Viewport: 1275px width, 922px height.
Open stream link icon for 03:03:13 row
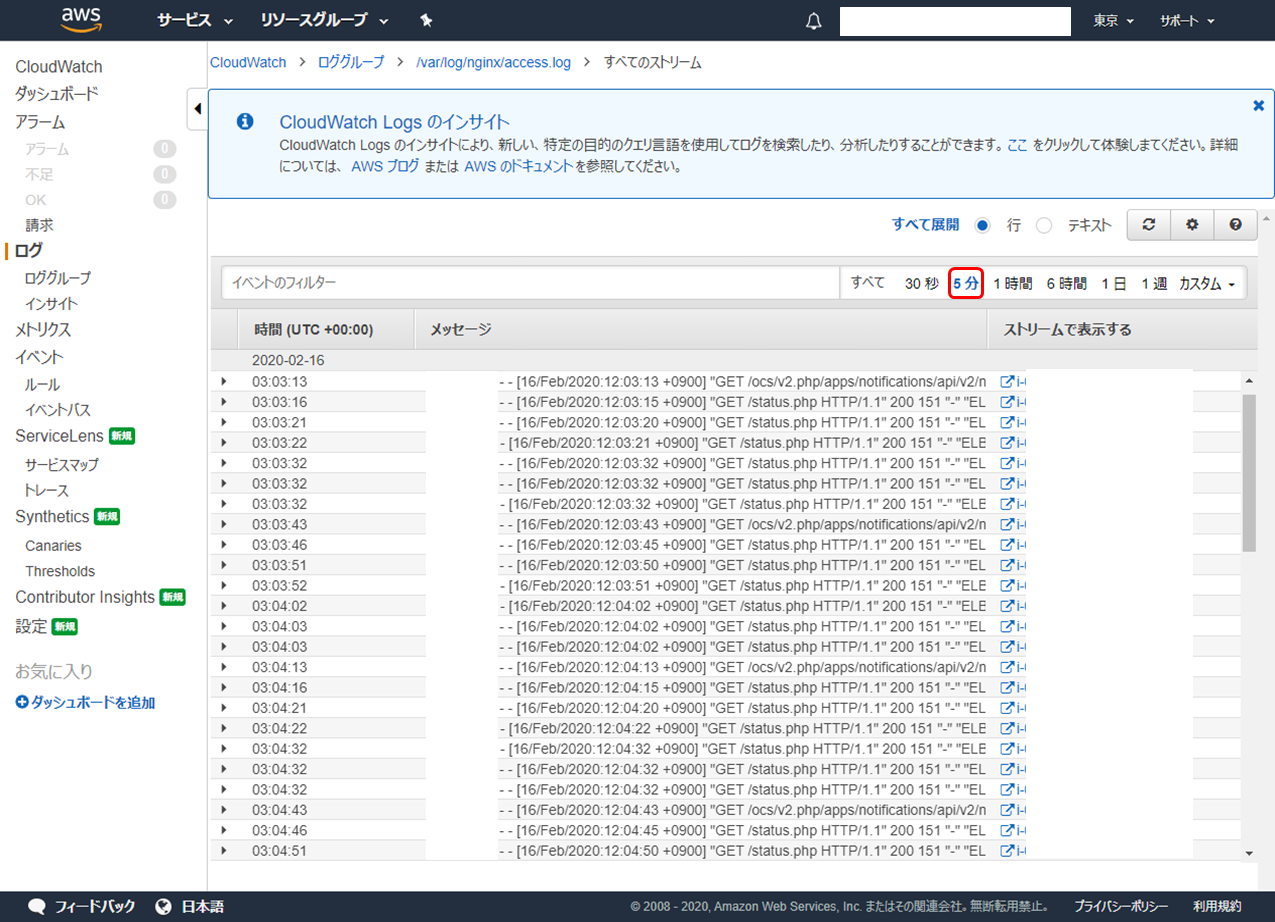[1007, 381]
